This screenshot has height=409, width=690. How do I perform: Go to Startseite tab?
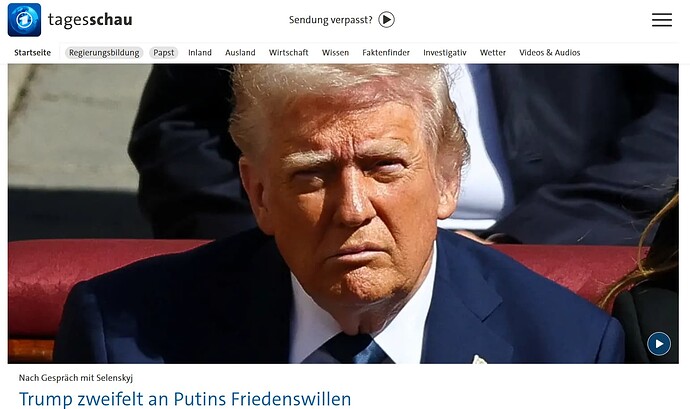pyautogui.click(x=33, y=53)
